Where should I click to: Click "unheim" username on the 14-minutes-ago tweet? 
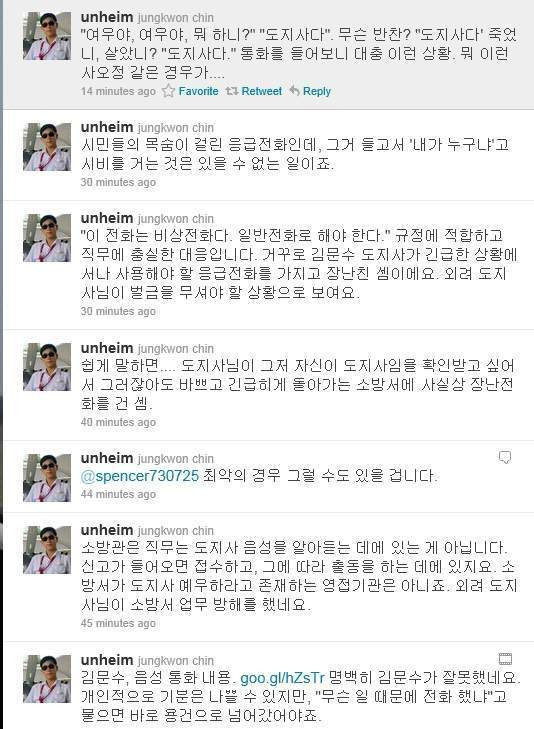click(107, 17)
